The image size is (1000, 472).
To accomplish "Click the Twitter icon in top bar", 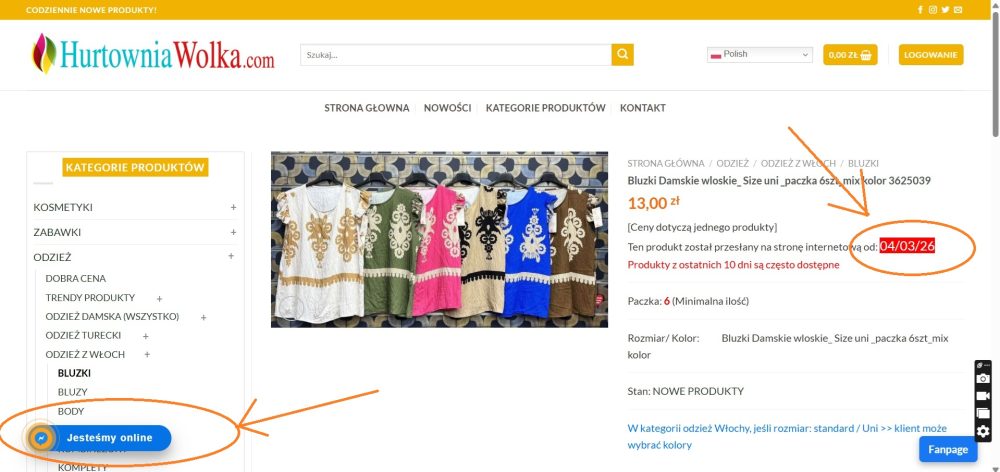I will click(x=945, y=10).
